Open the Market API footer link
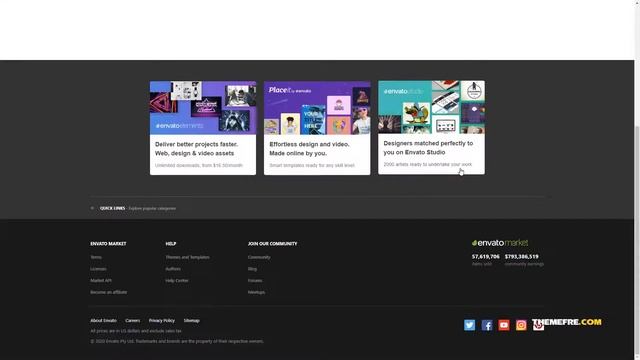640x360 pixels. (x=101, y=280)
